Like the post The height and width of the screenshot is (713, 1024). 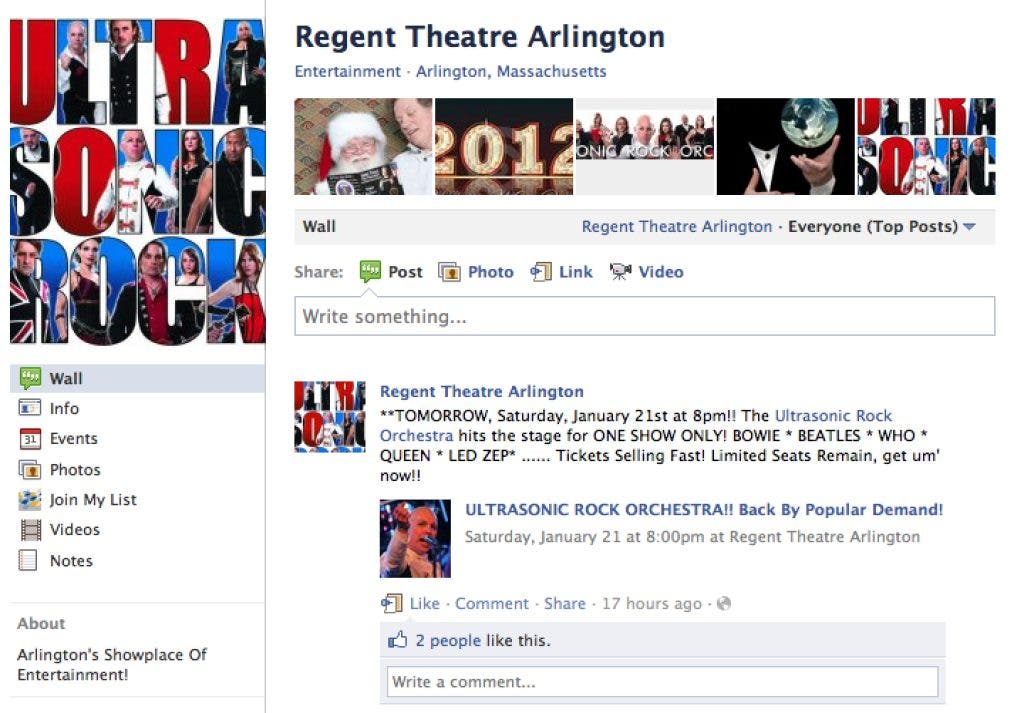[424, 603]
